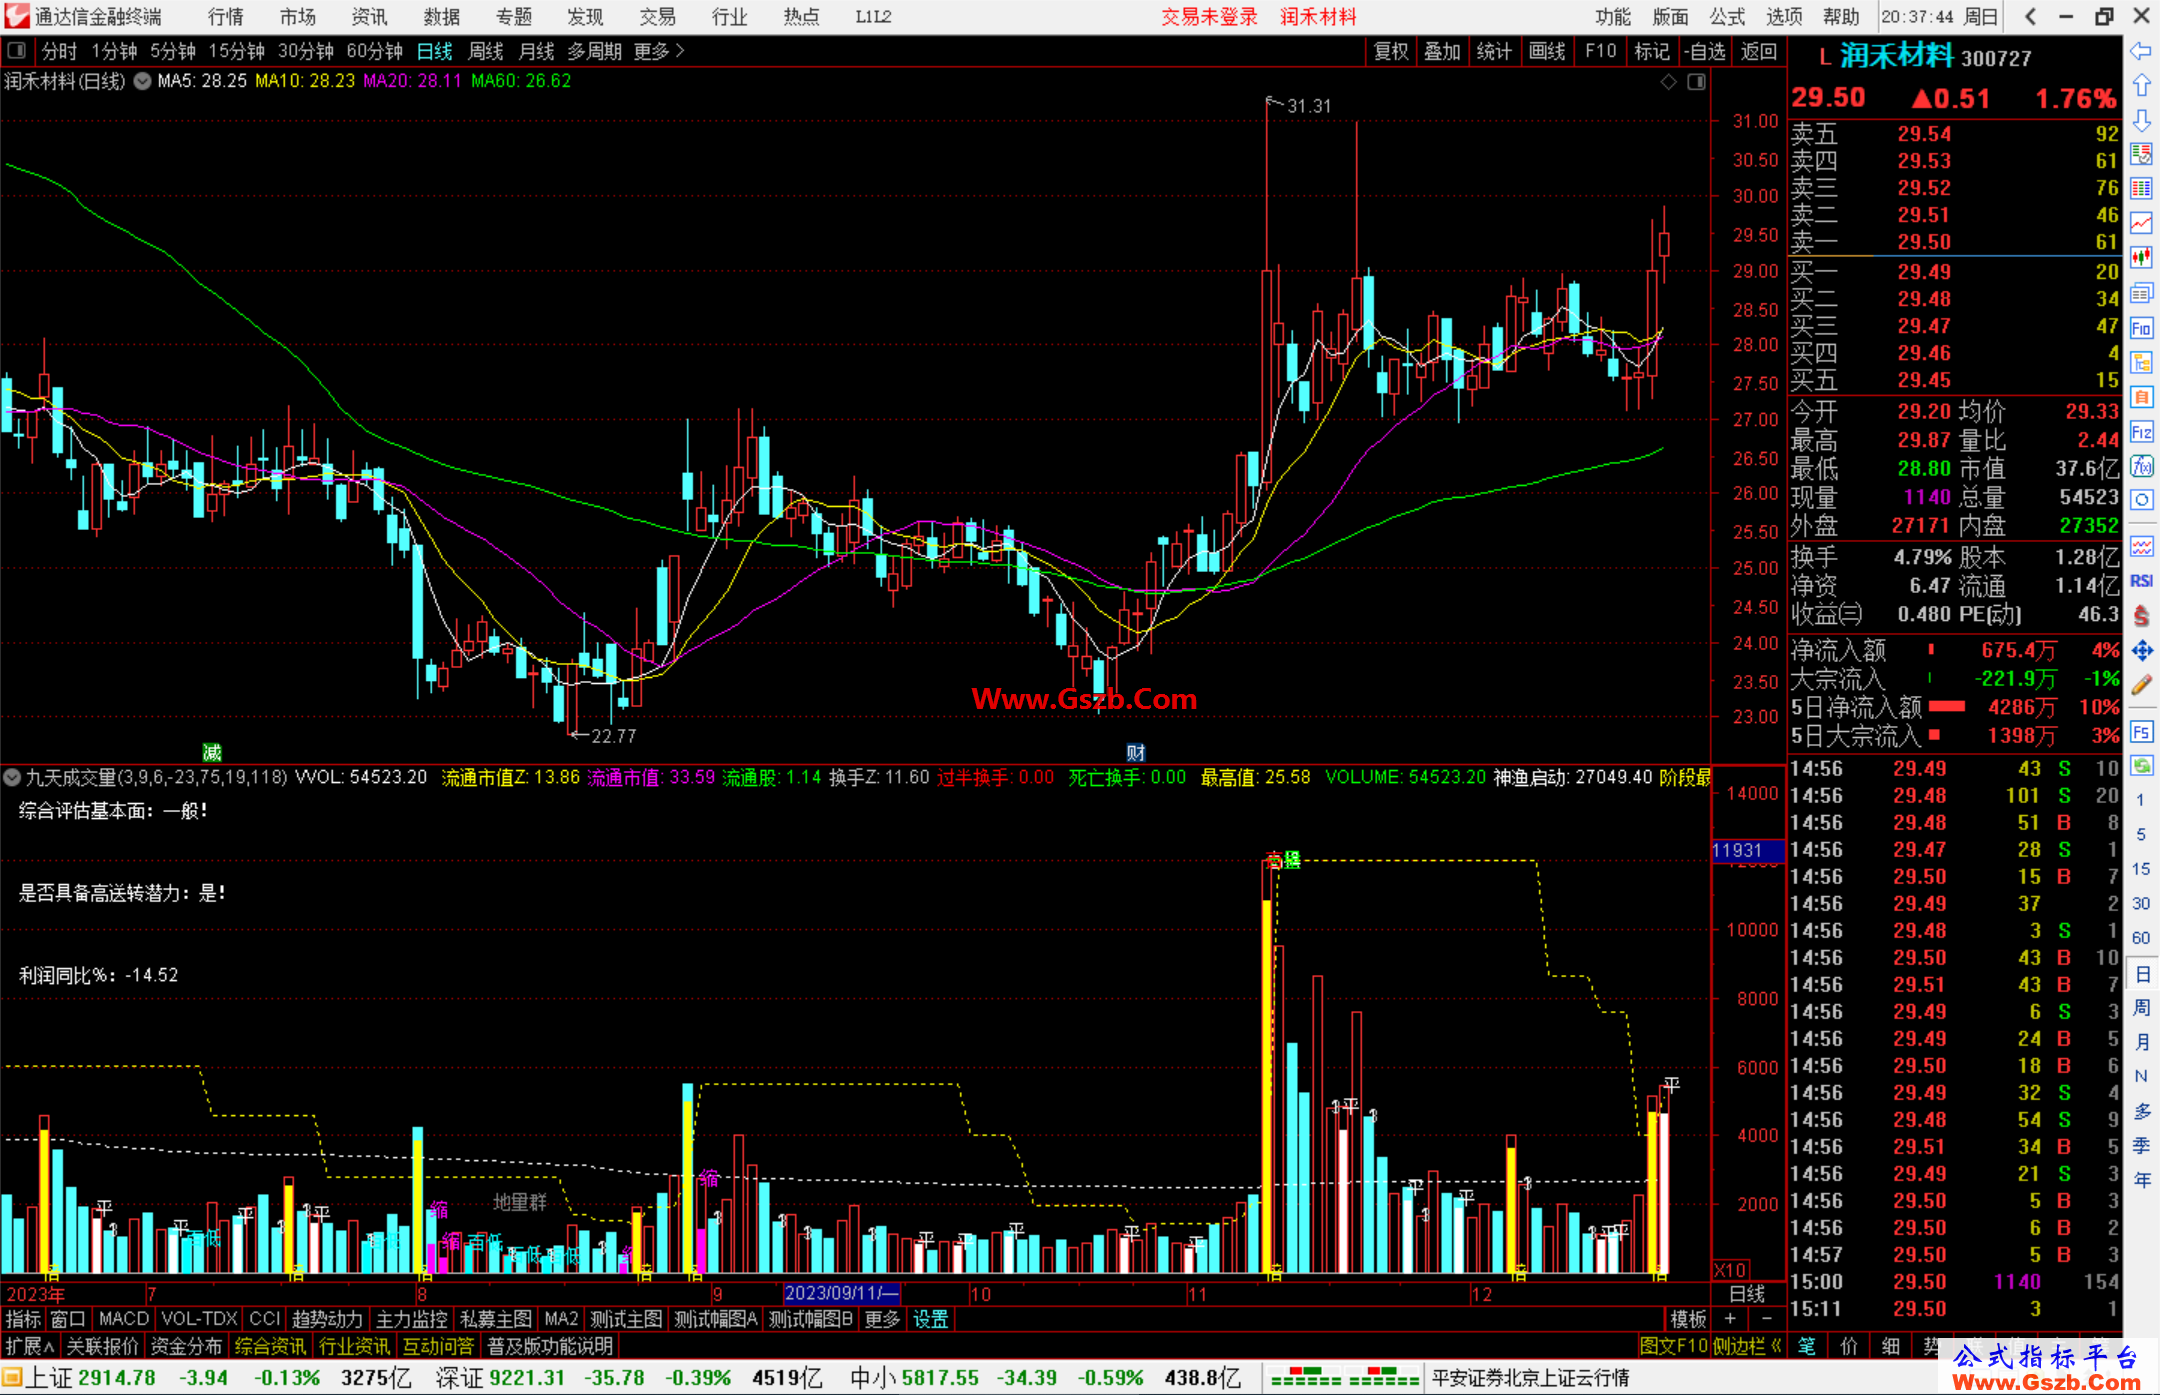The image size is (2160, 1395).
Task: Click the blue four-way move arrows icon
Action: pos(2141,651)
